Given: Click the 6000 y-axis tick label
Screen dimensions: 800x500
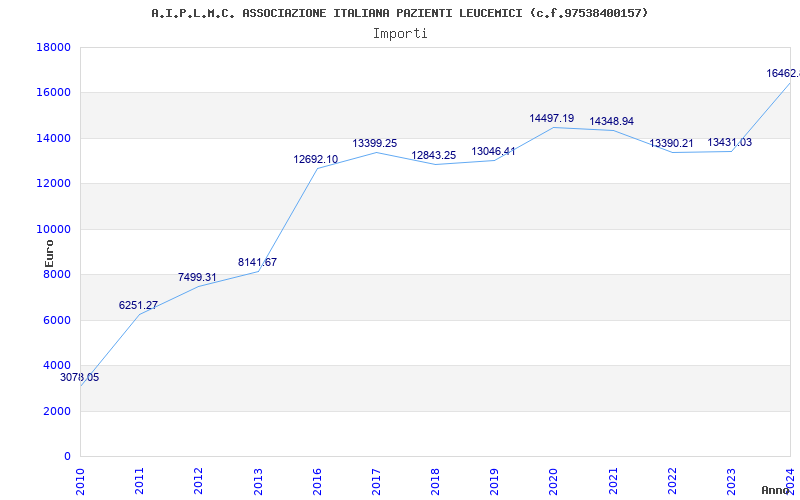Looking at the screenshot, I should 56,320.
